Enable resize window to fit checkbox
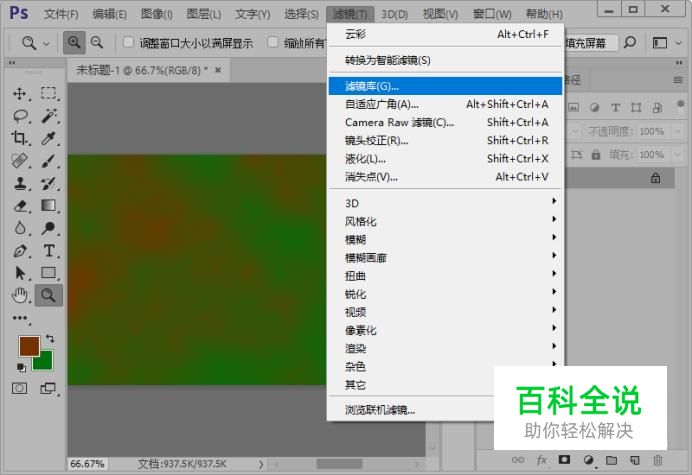This screenshot has width=692, height=475. tap(128, 42)
